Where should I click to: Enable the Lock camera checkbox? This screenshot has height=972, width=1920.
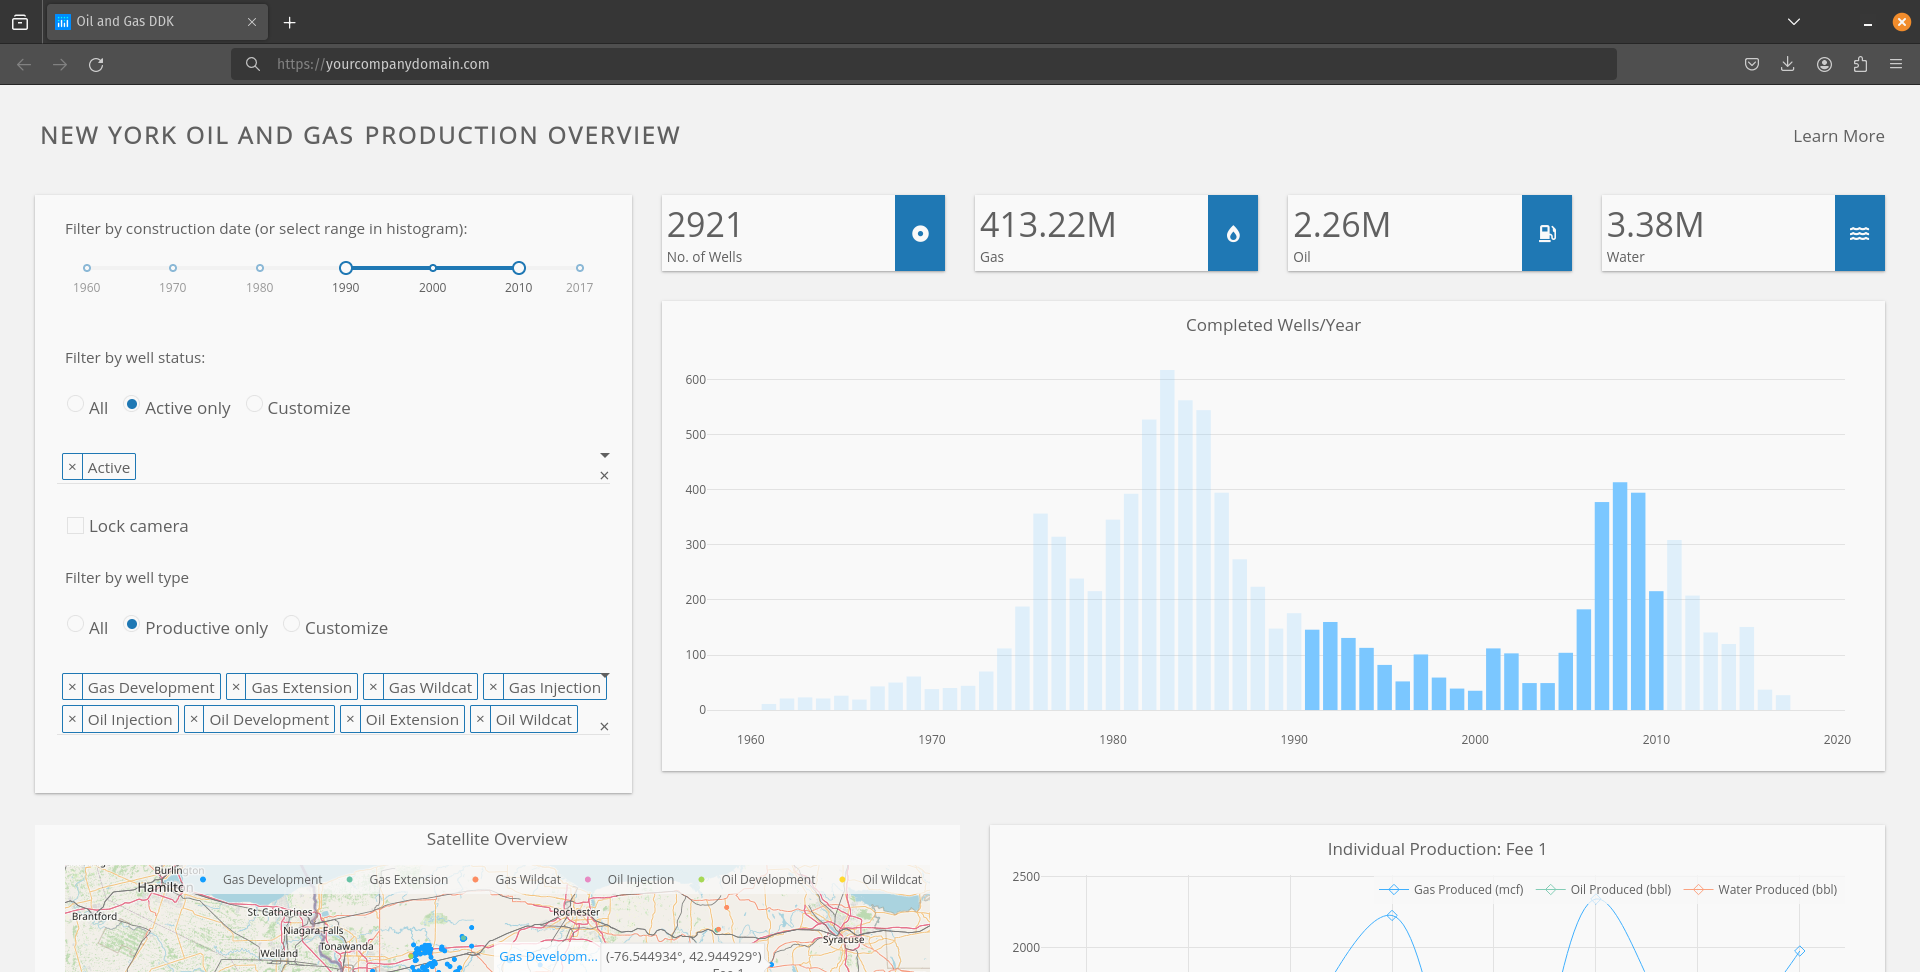click(75, 526)
